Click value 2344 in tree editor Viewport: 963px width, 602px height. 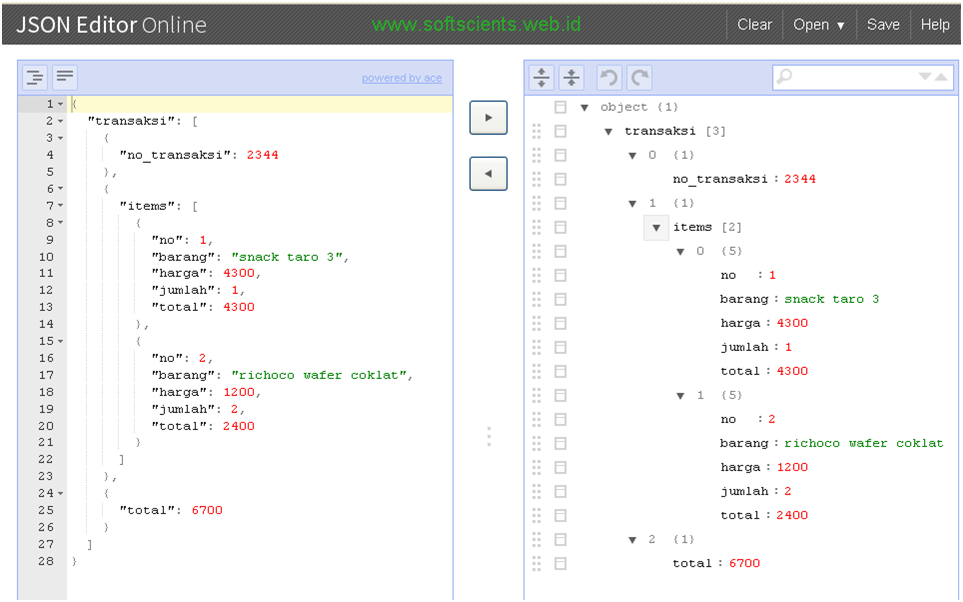click(x=800, y=179)
